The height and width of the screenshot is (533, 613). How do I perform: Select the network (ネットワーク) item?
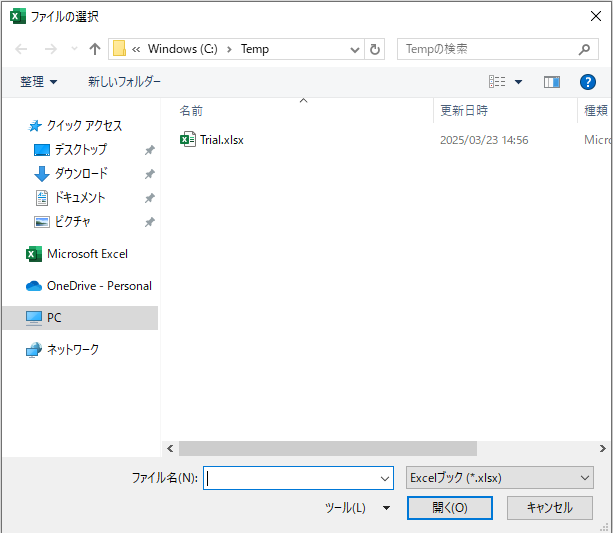click(x=73, y=350)
